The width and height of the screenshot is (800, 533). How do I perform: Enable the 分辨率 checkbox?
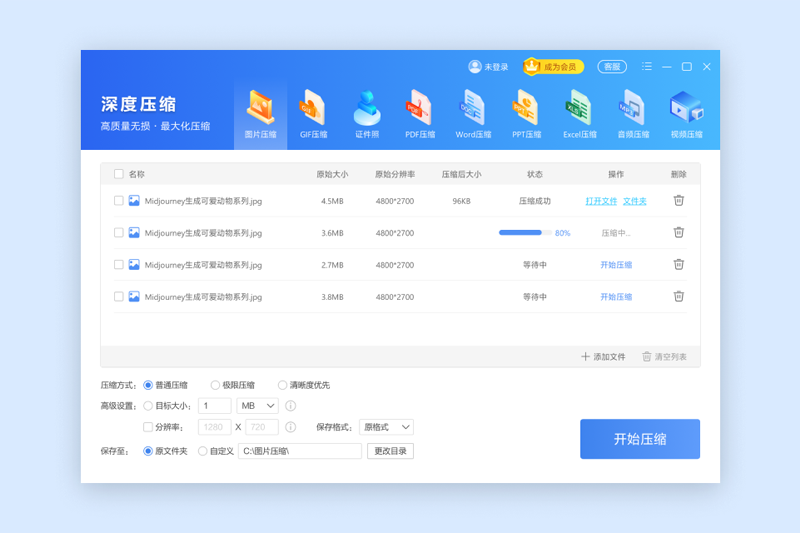click(149, 427)
